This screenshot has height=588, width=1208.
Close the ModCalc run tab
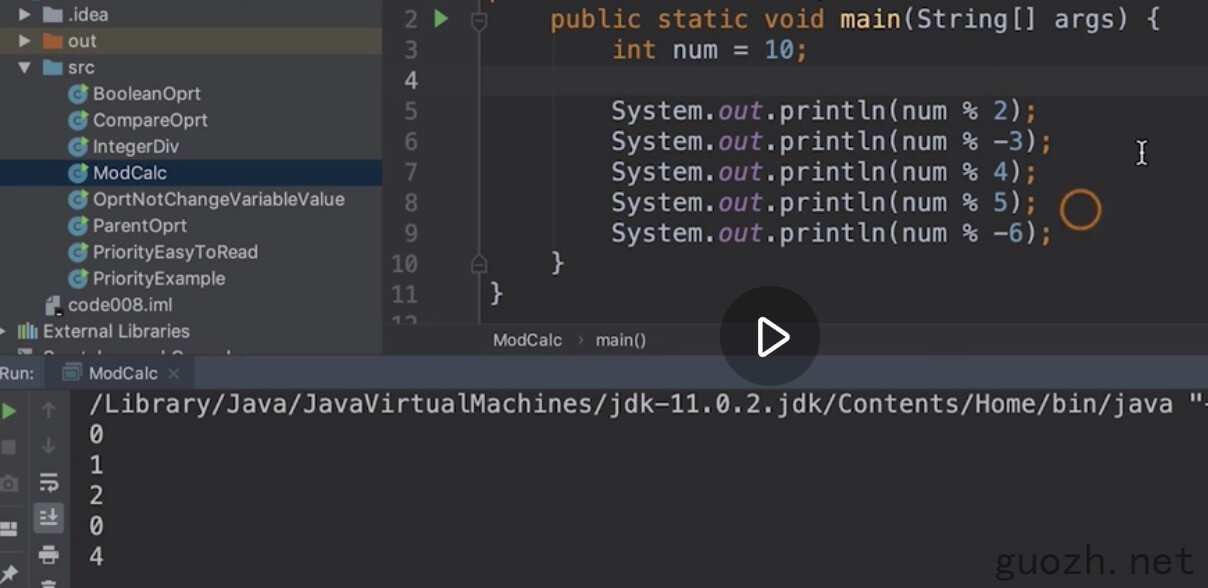(x=174, y=373)
